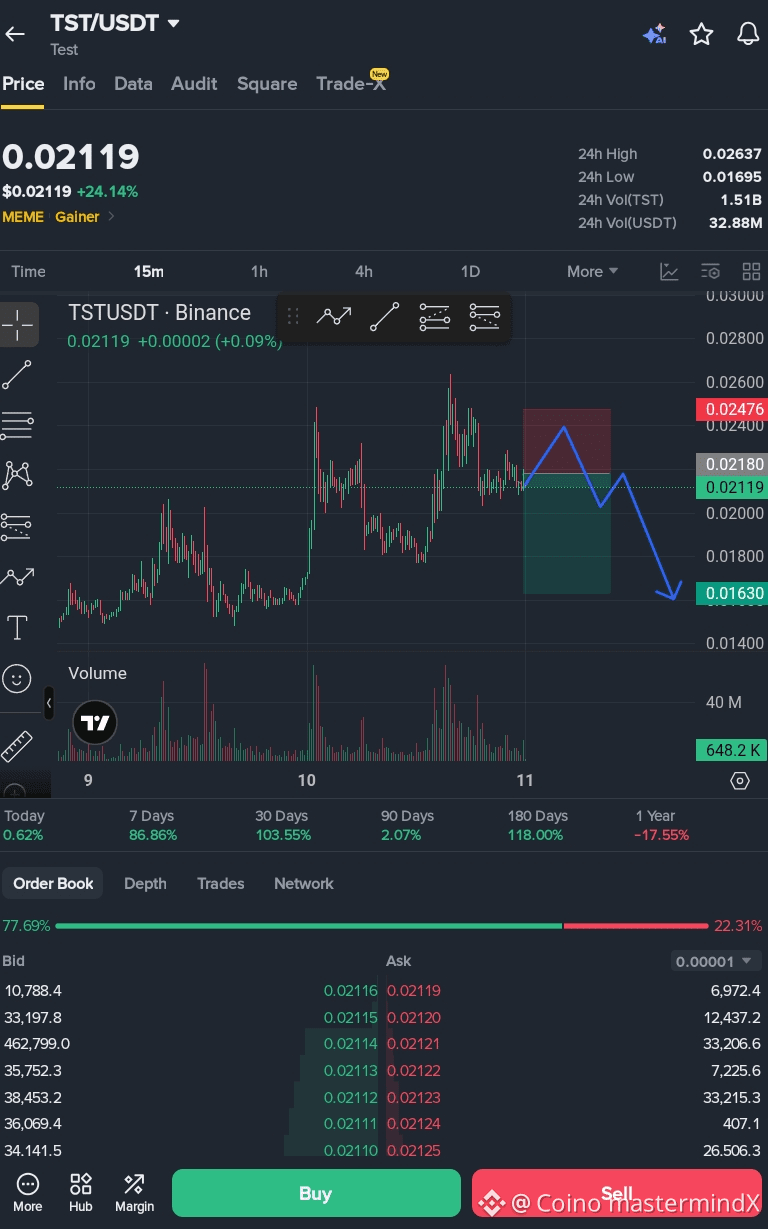Select the horizontal lines Fibonacci tool
Image resolution: width=768 pixels, height=1229 pixels.
click(17, 425)
